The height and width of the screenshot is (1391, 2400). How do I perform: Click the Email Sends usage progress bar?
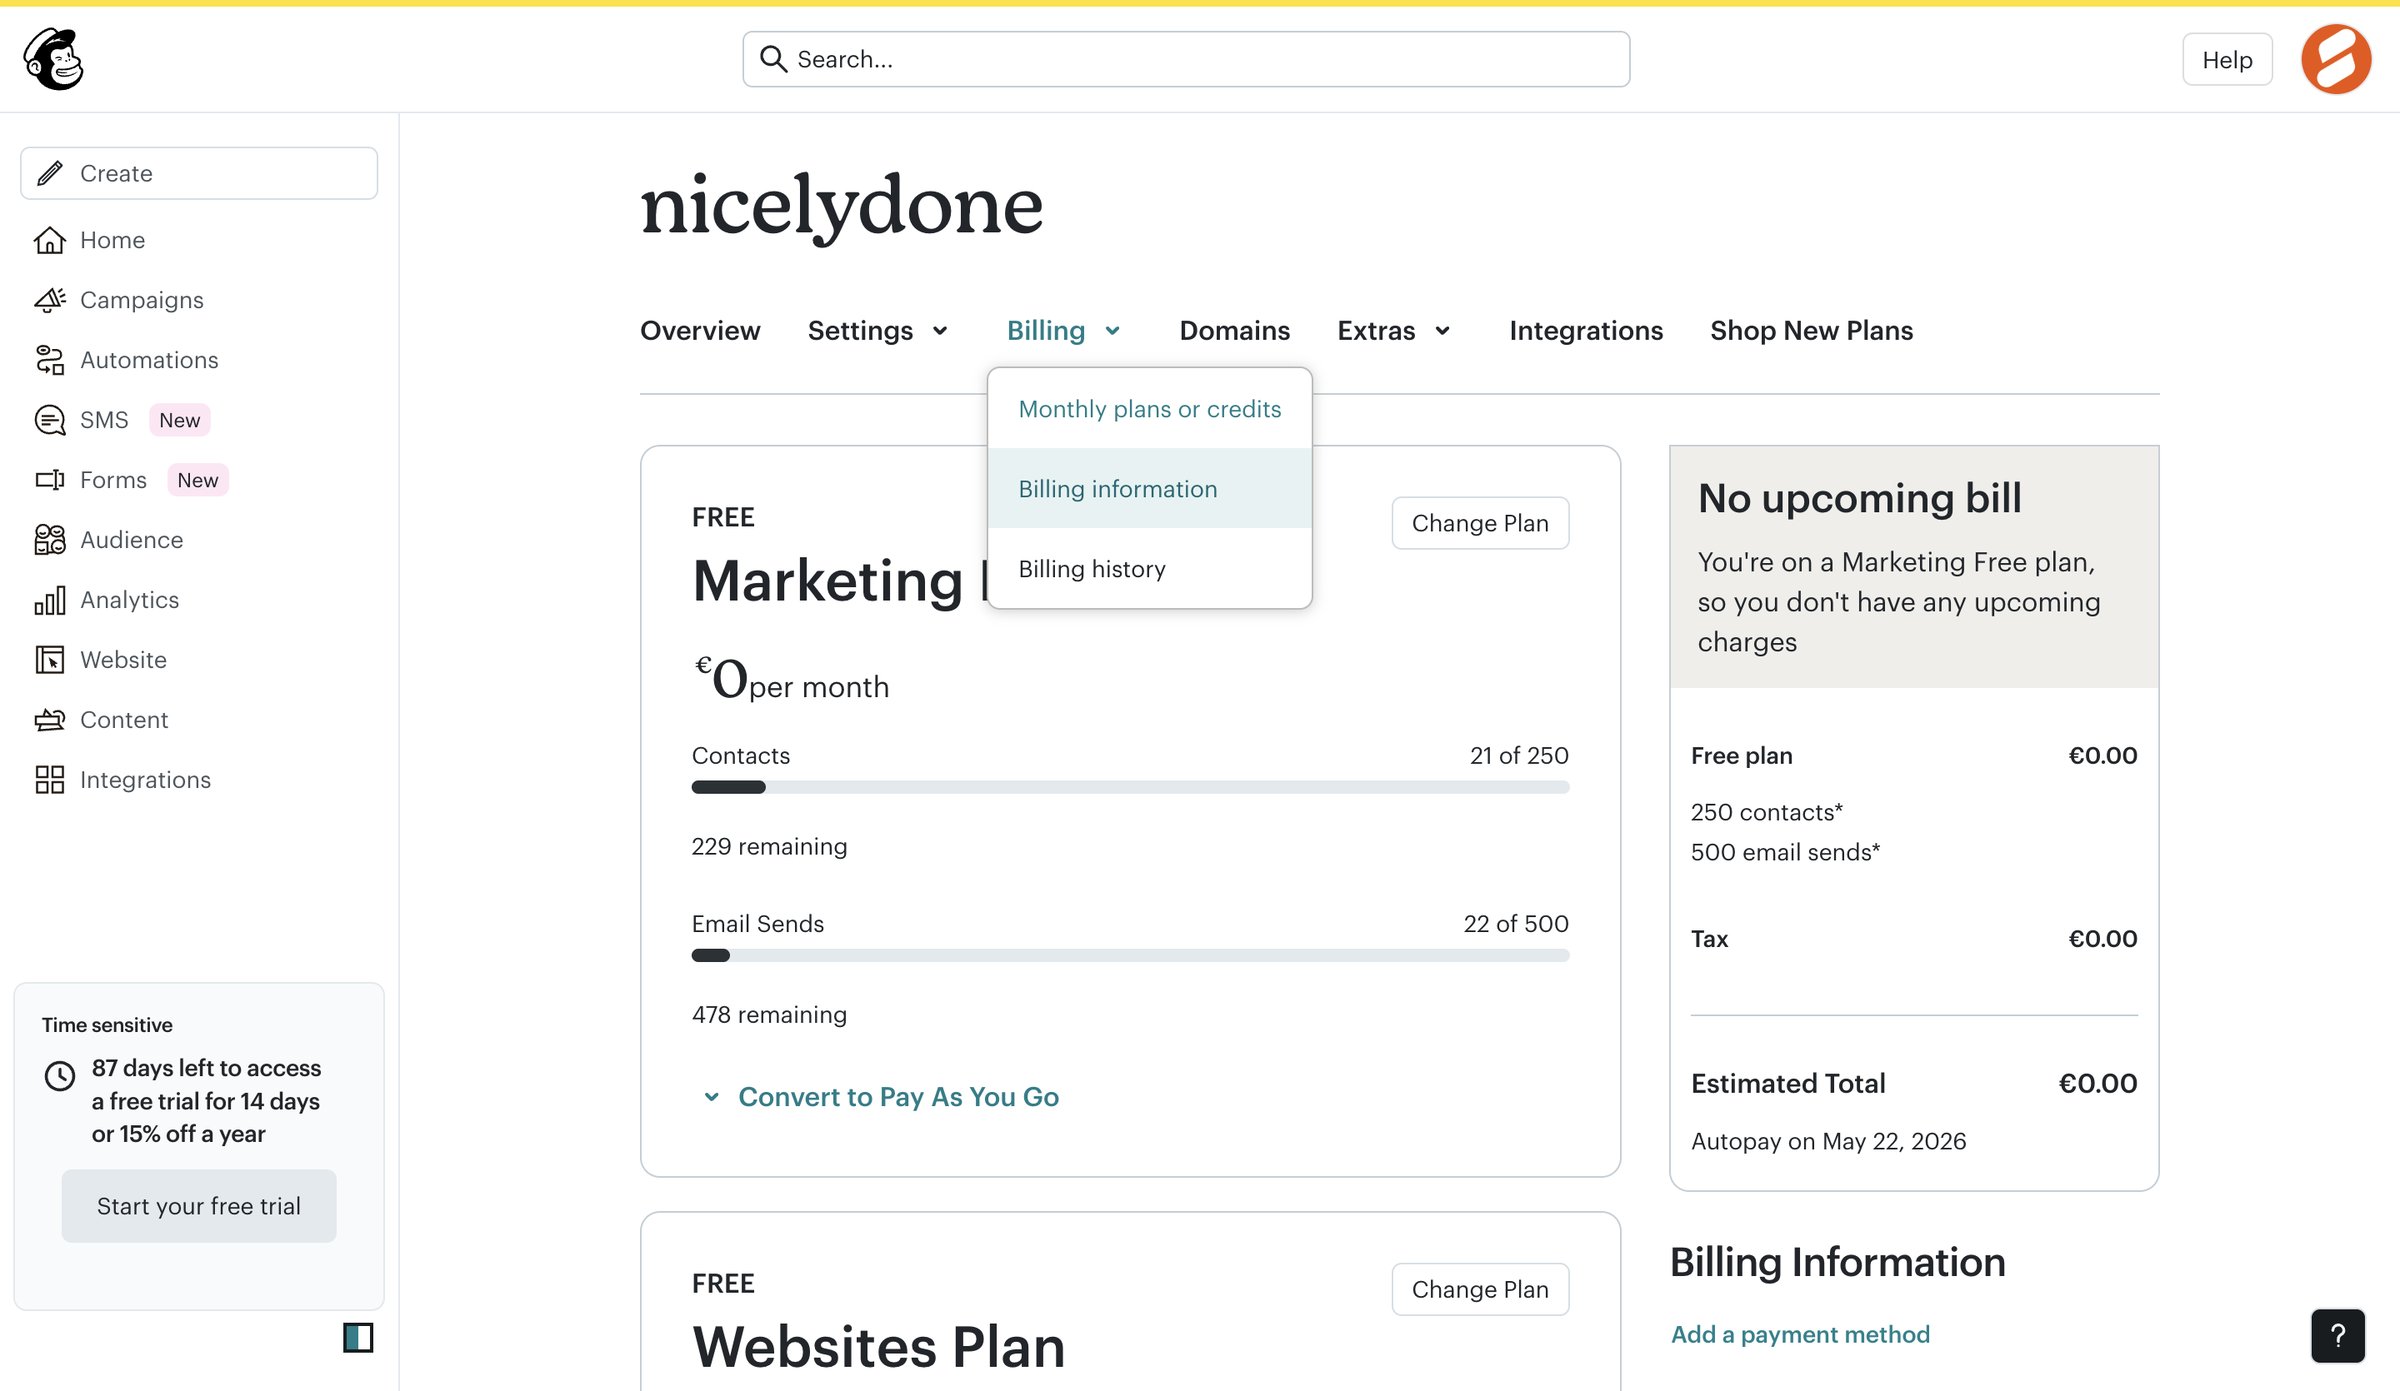coord(1130,956)
